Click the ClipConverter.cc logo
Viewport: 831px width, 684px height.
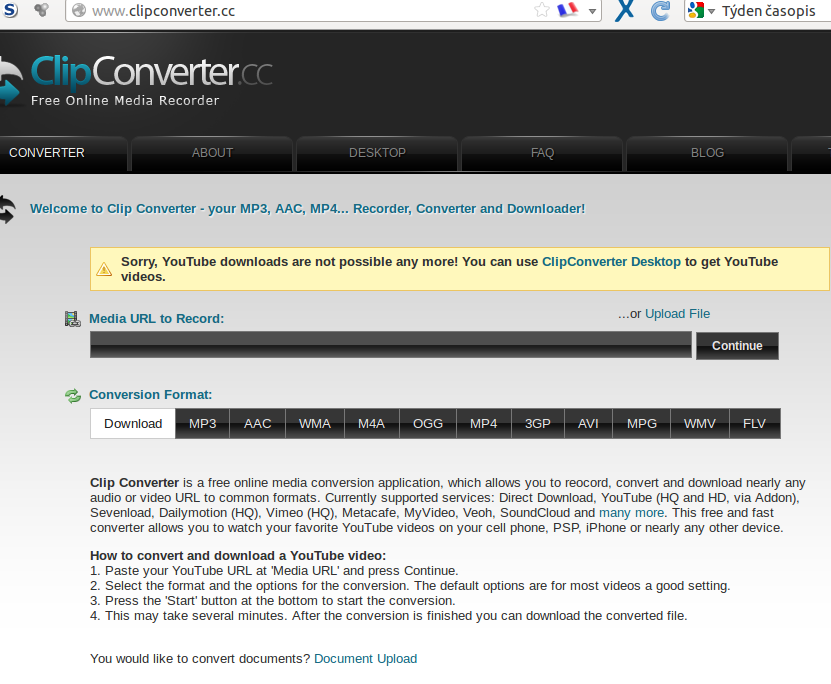(138, 78)
